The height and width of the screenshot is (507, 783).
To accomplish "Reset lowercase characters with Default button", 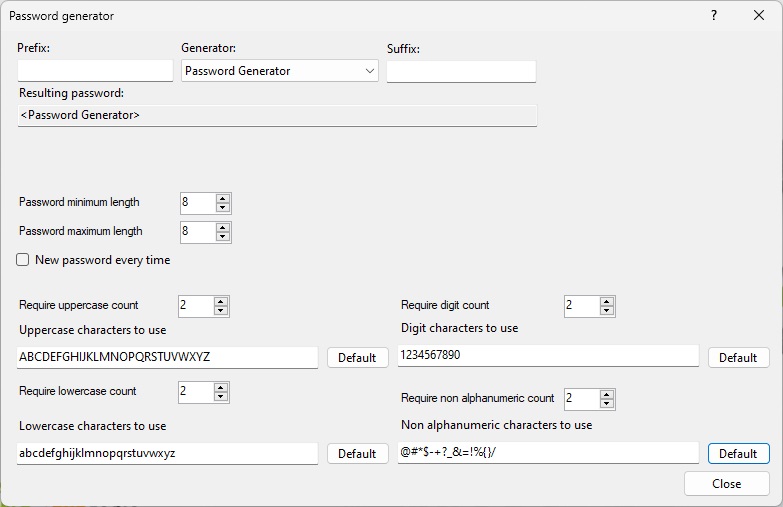I will (x=357, y=453).
